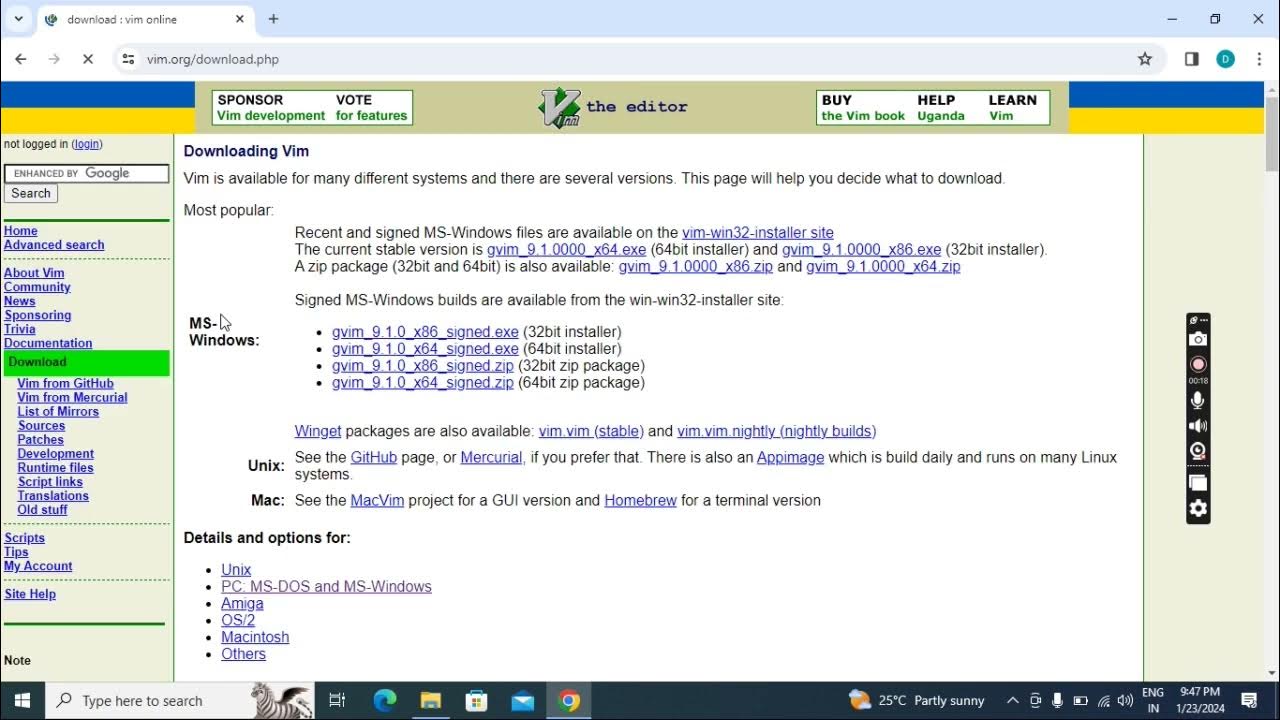Toggle the recorder system speaker icon
1280x720 pixels.
coord(1198,426)
